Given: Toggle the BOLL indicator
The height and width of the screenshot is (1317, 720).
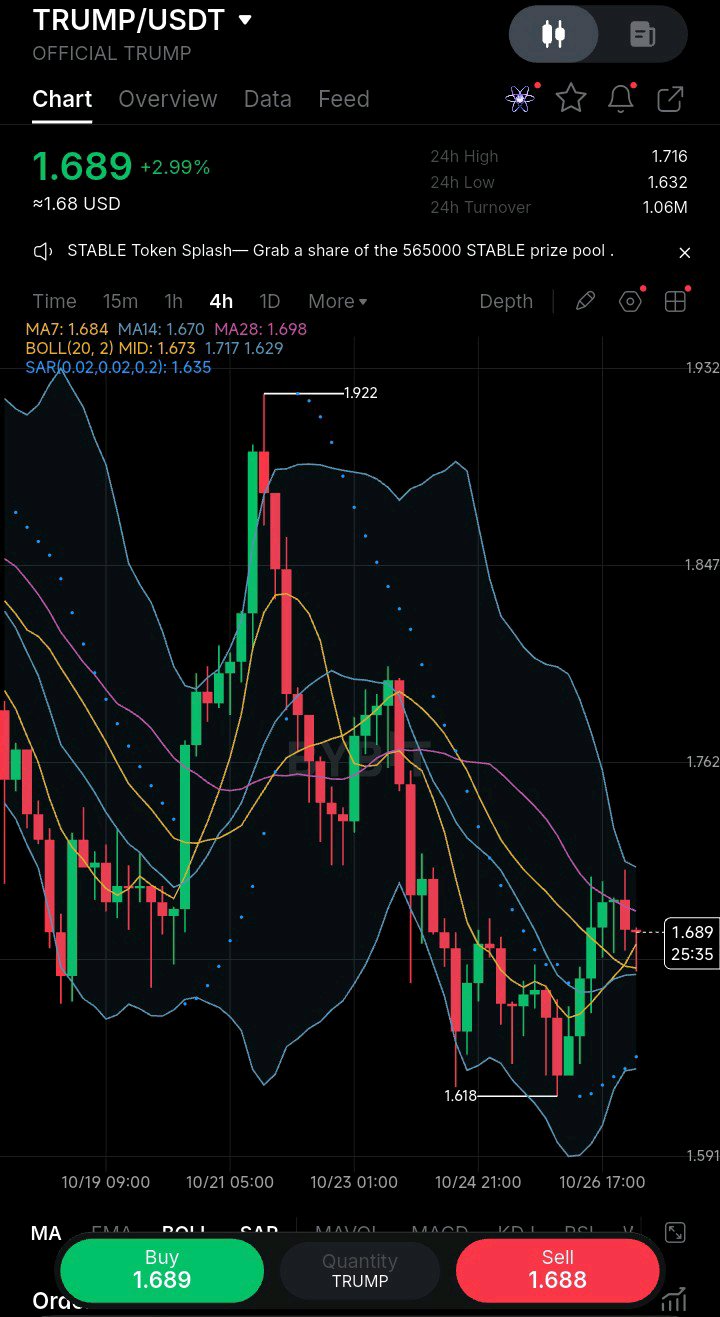Looking at the screenshot, I should point(184,1233).
